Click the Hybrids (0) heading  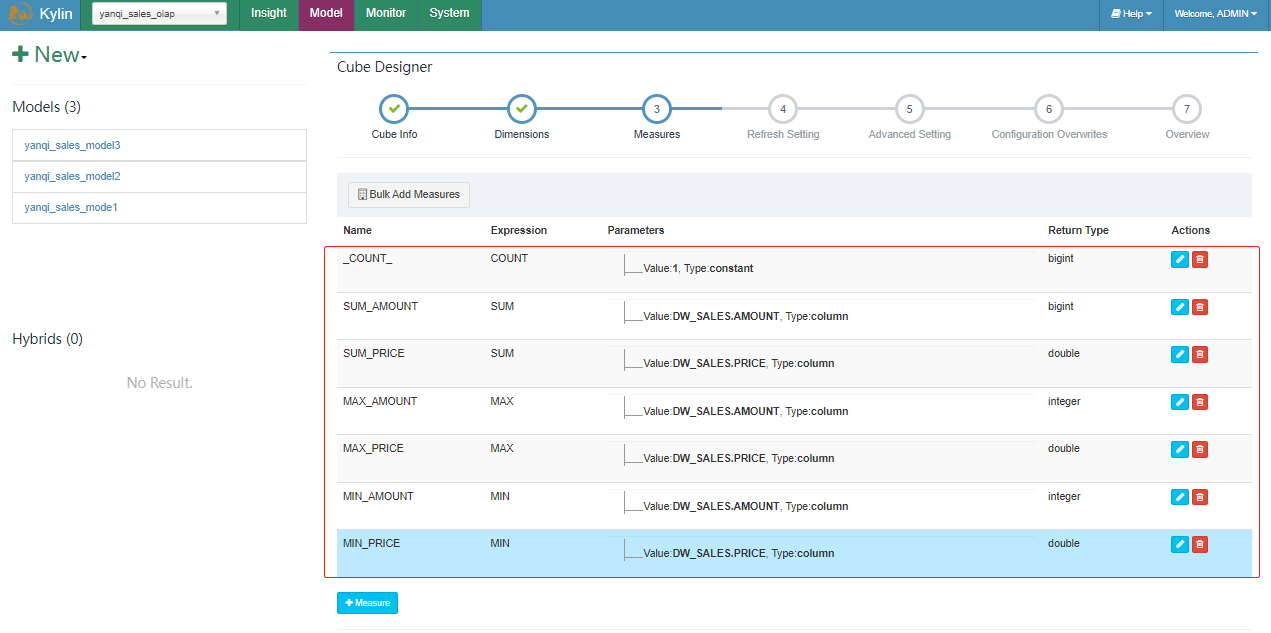coord(47,339)
